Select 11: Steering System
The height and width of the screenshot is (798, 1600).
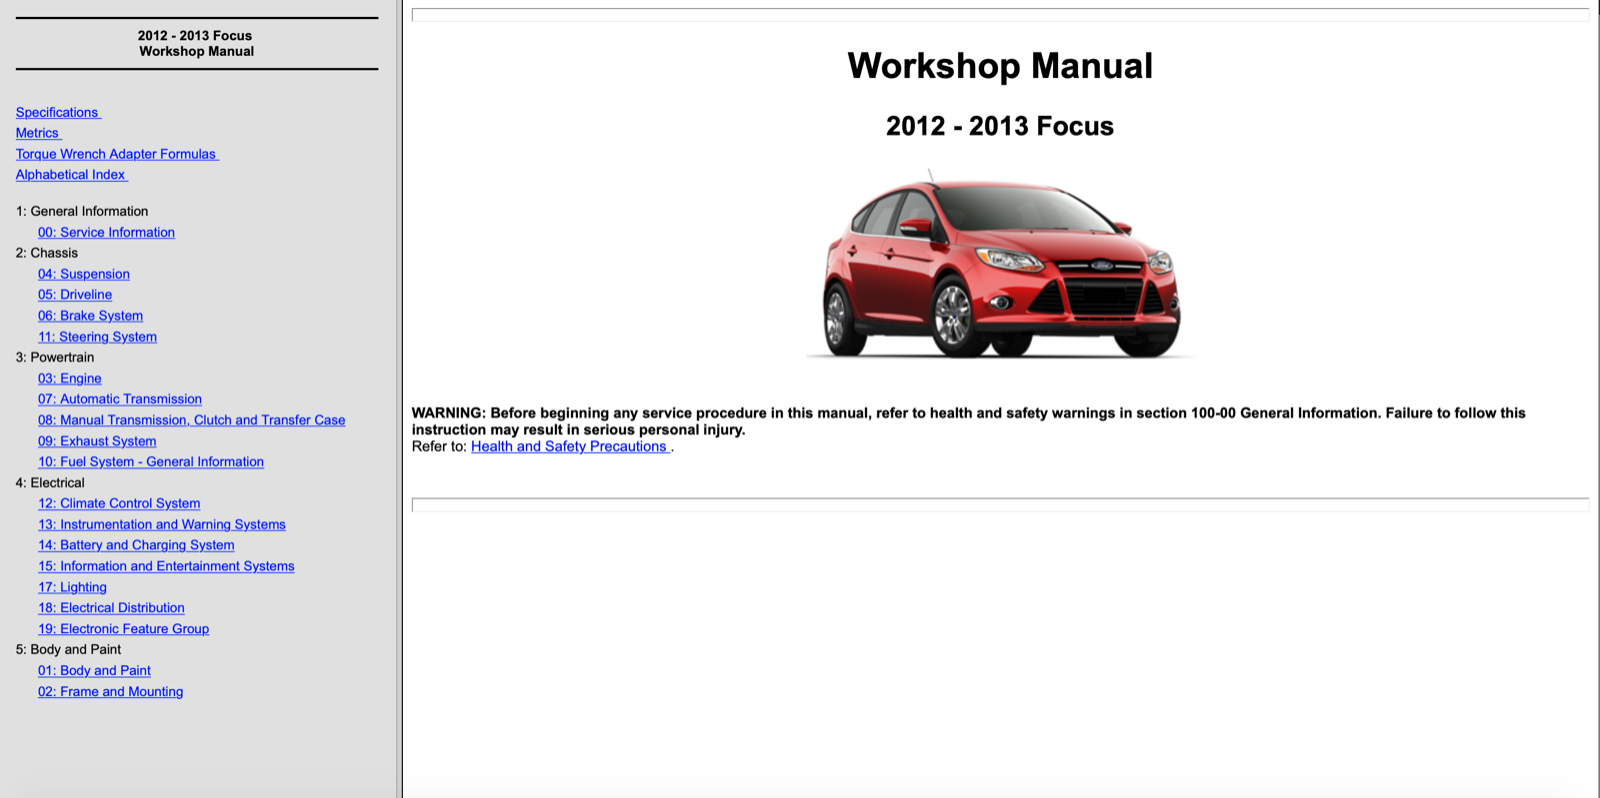coord(97,337)
